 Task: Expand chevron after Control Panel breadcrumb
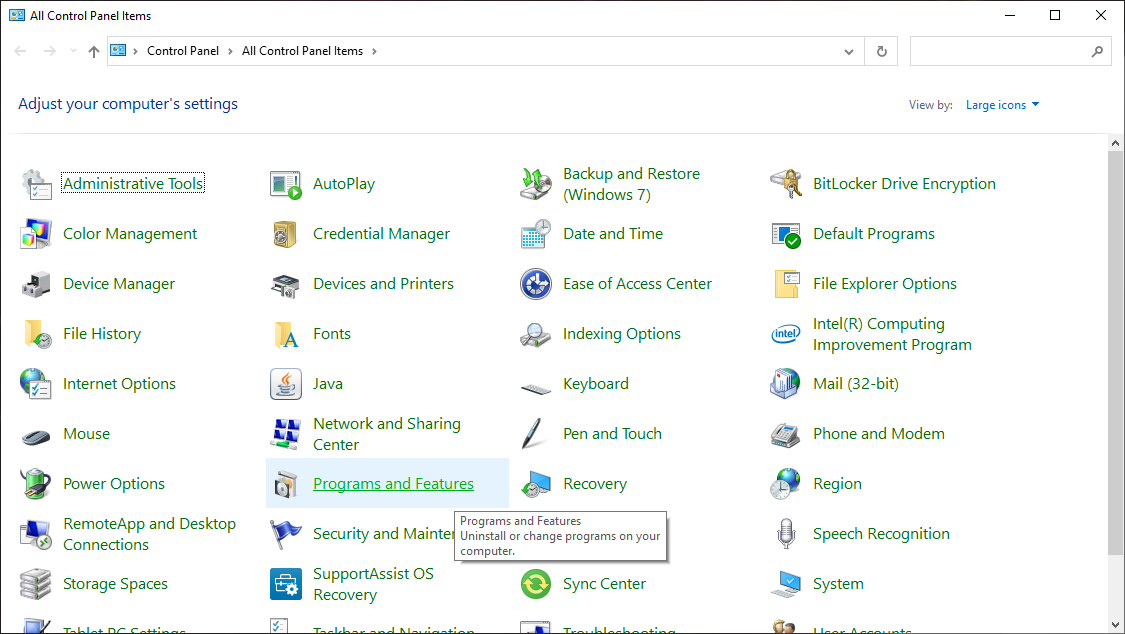230,52
